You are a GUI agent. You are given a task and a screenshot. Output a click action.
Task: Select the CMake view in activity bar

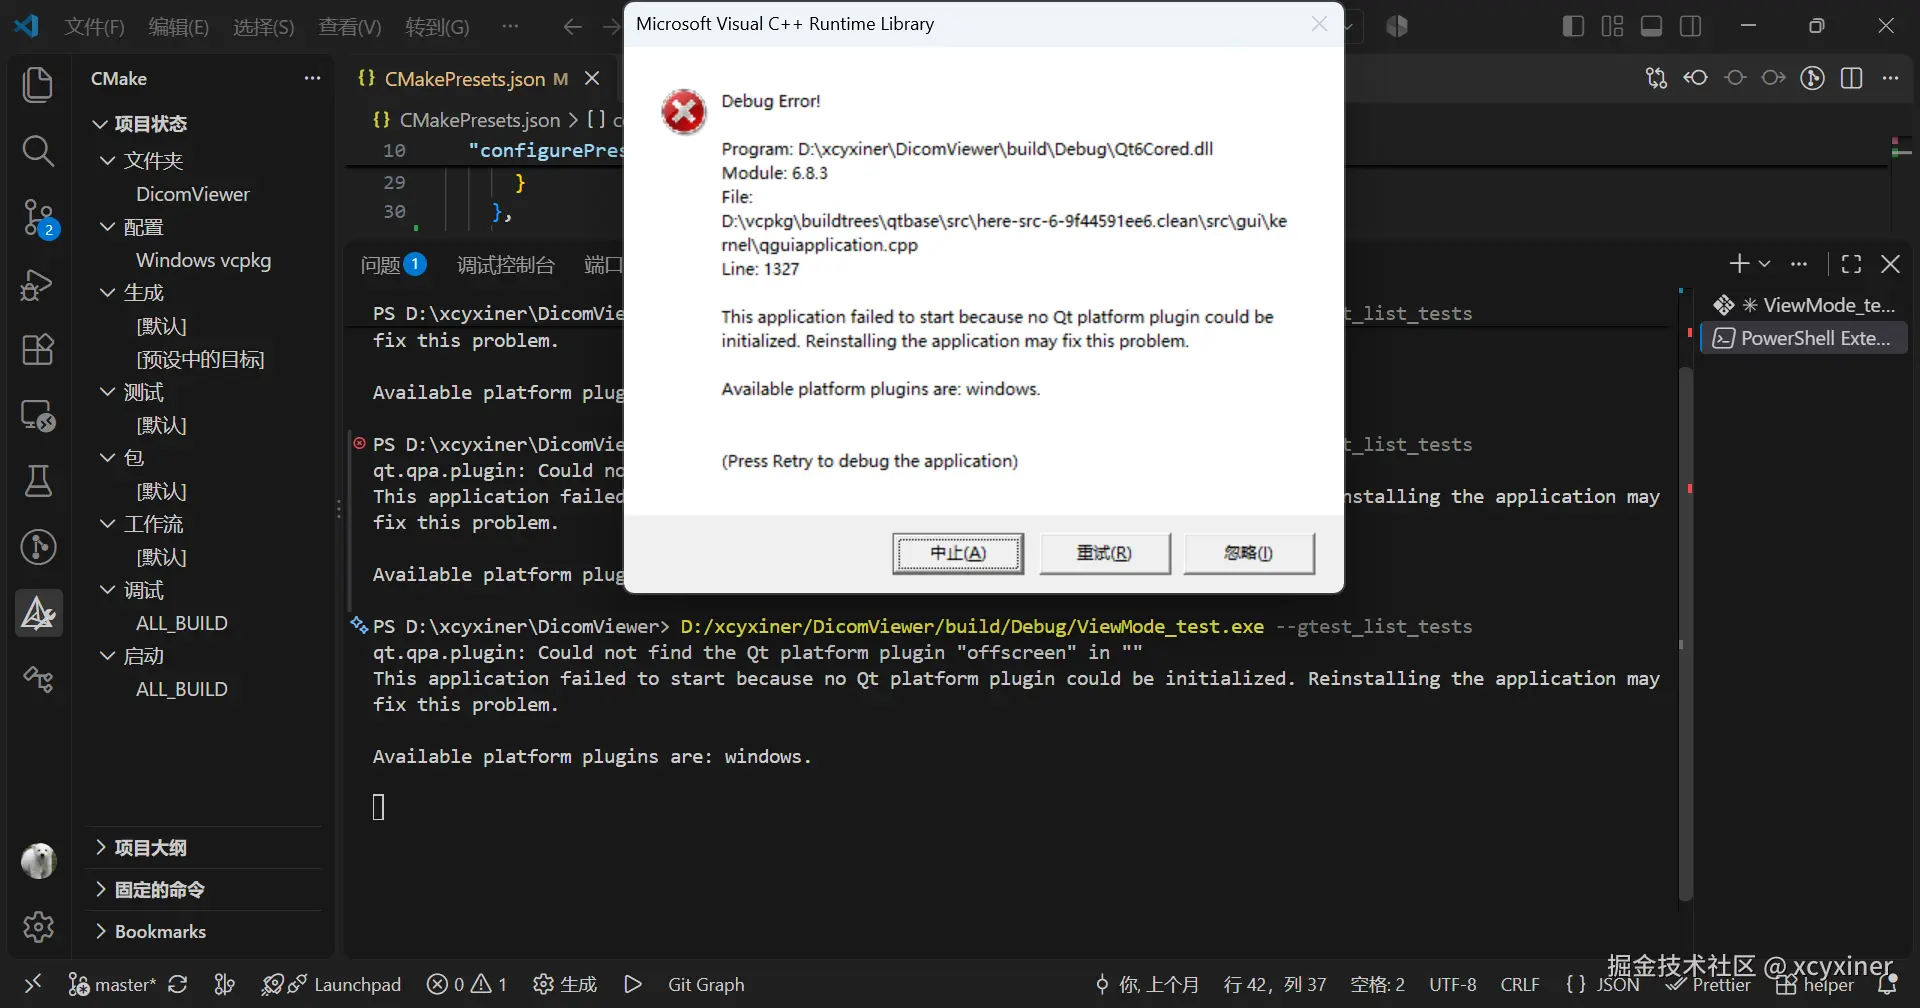tap(38, 612)
